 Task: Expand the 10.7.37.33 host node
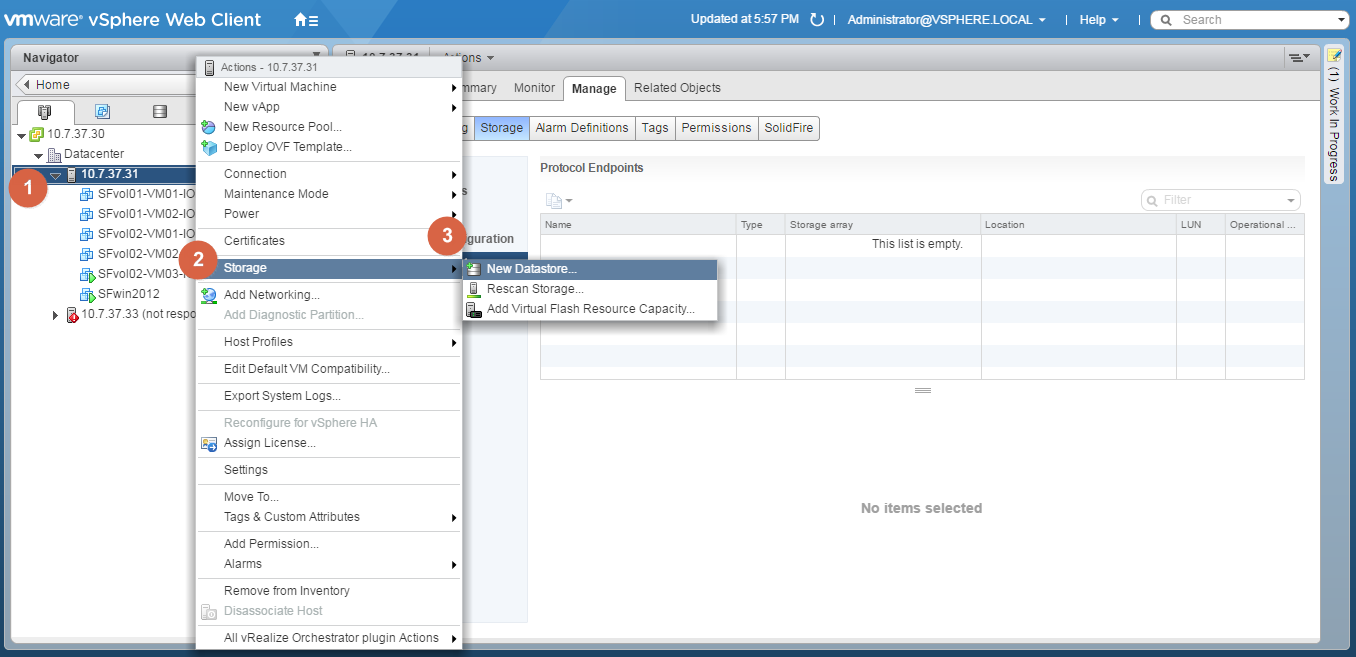point(56,315)
